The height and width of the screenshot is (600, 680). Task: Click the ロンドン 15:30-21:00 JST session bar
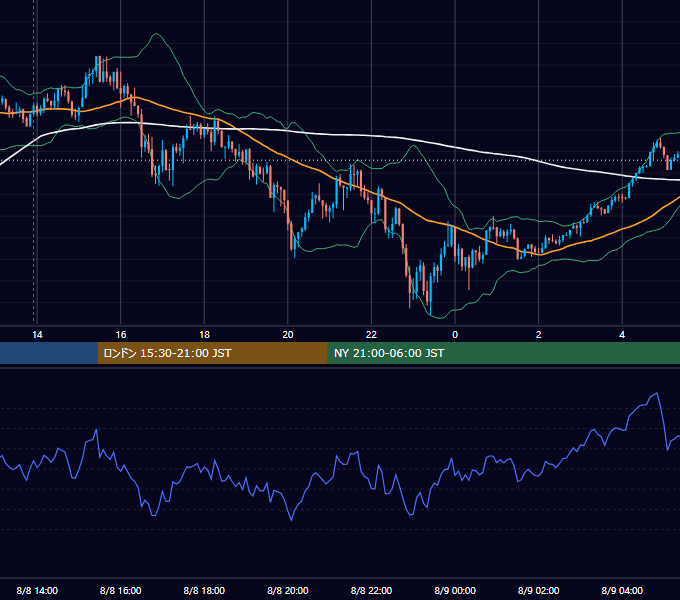pyautogui.click(x=212, y=353)
